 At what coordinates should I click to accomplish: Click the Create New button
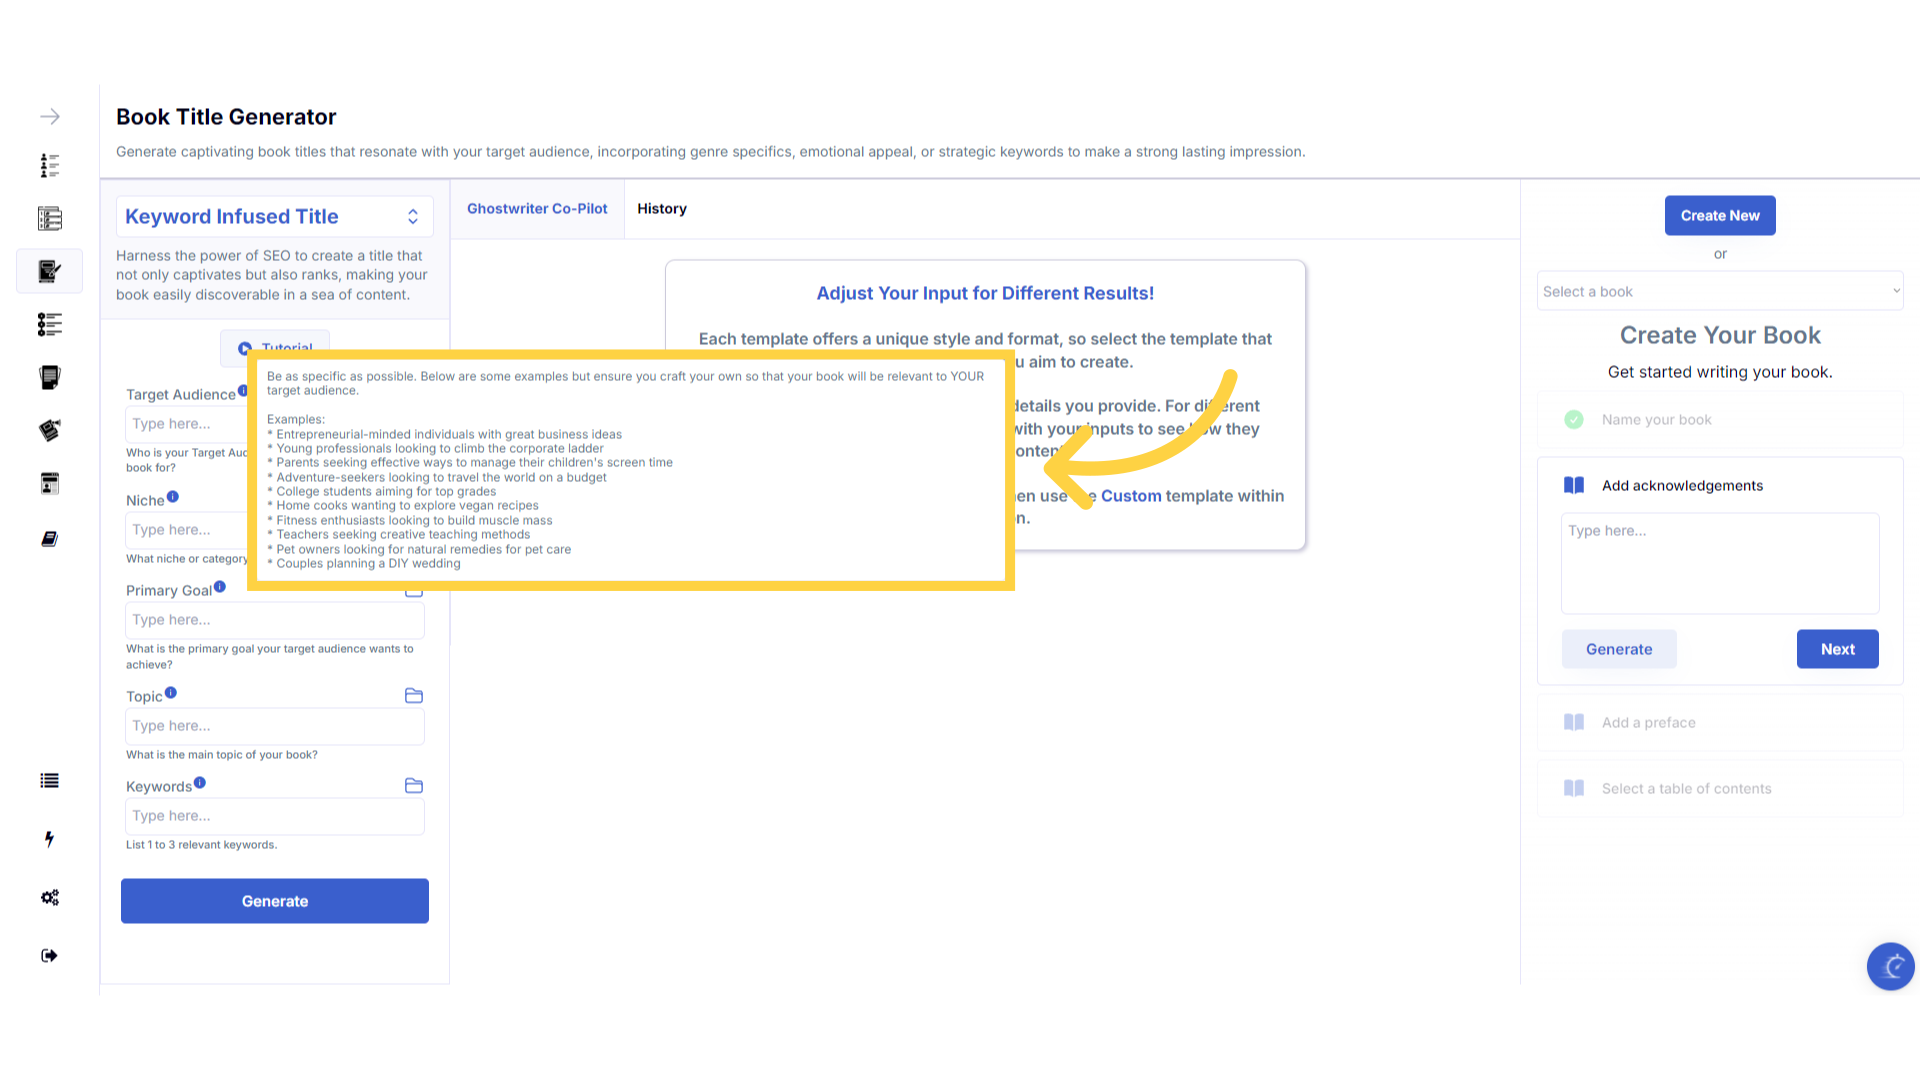pyautogui.click(x=1720, y=216)
